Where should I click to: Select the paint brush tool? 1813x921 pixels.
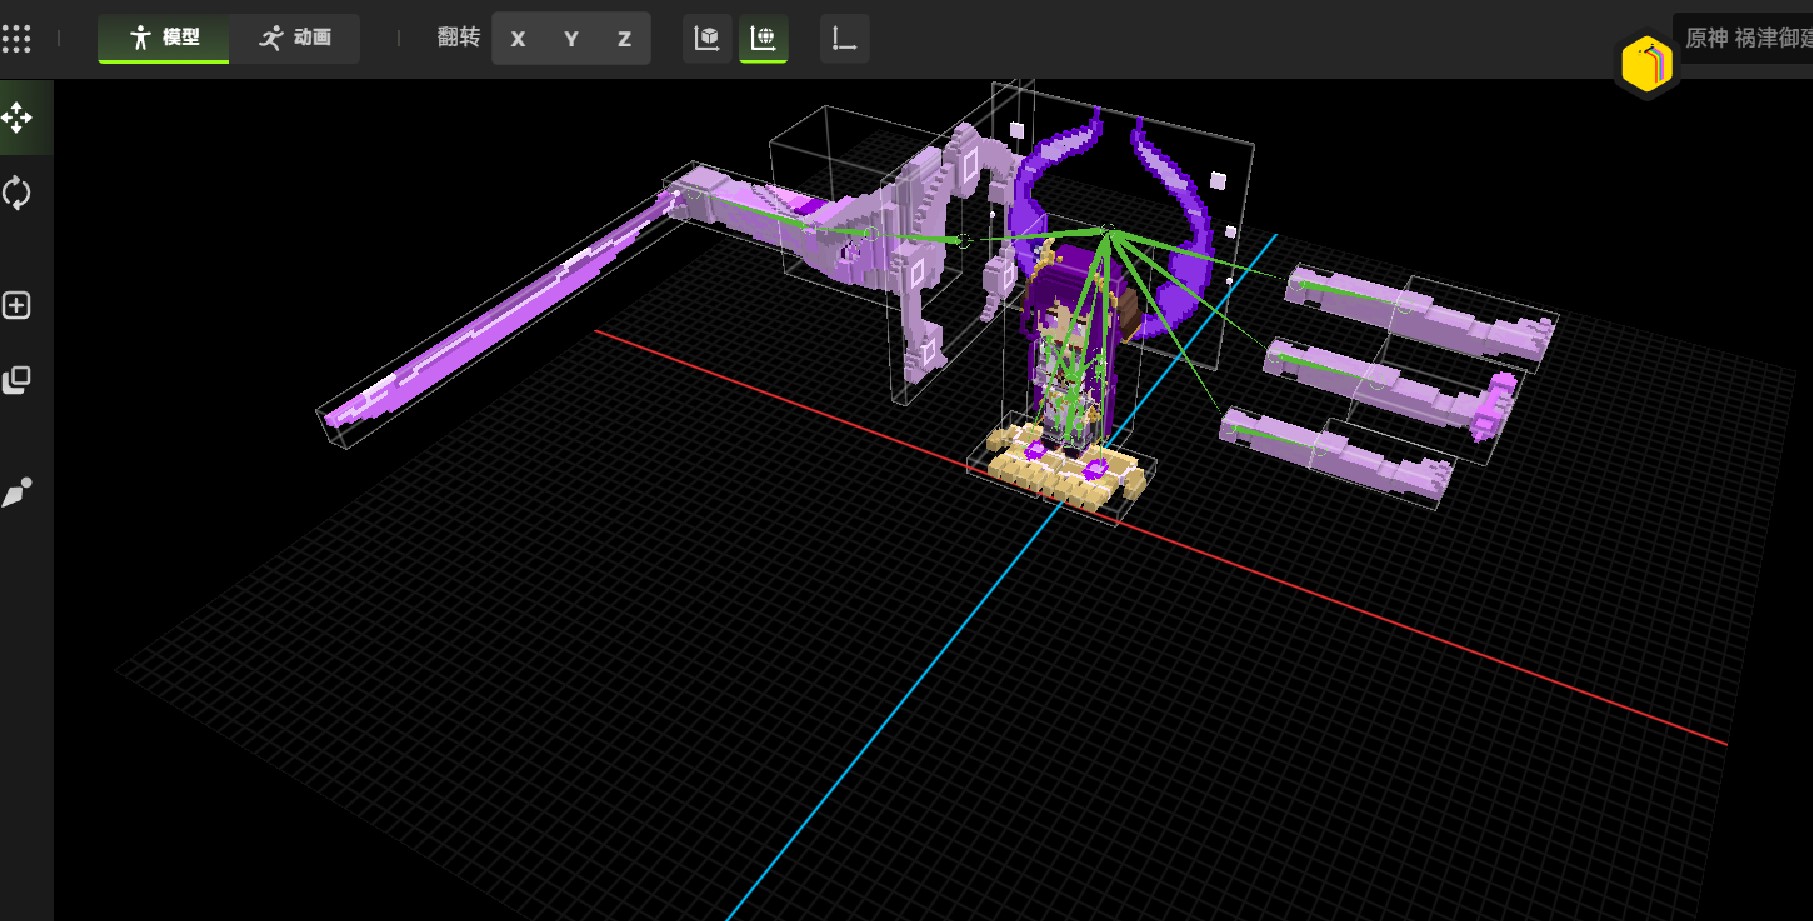(x=17, y=492)
